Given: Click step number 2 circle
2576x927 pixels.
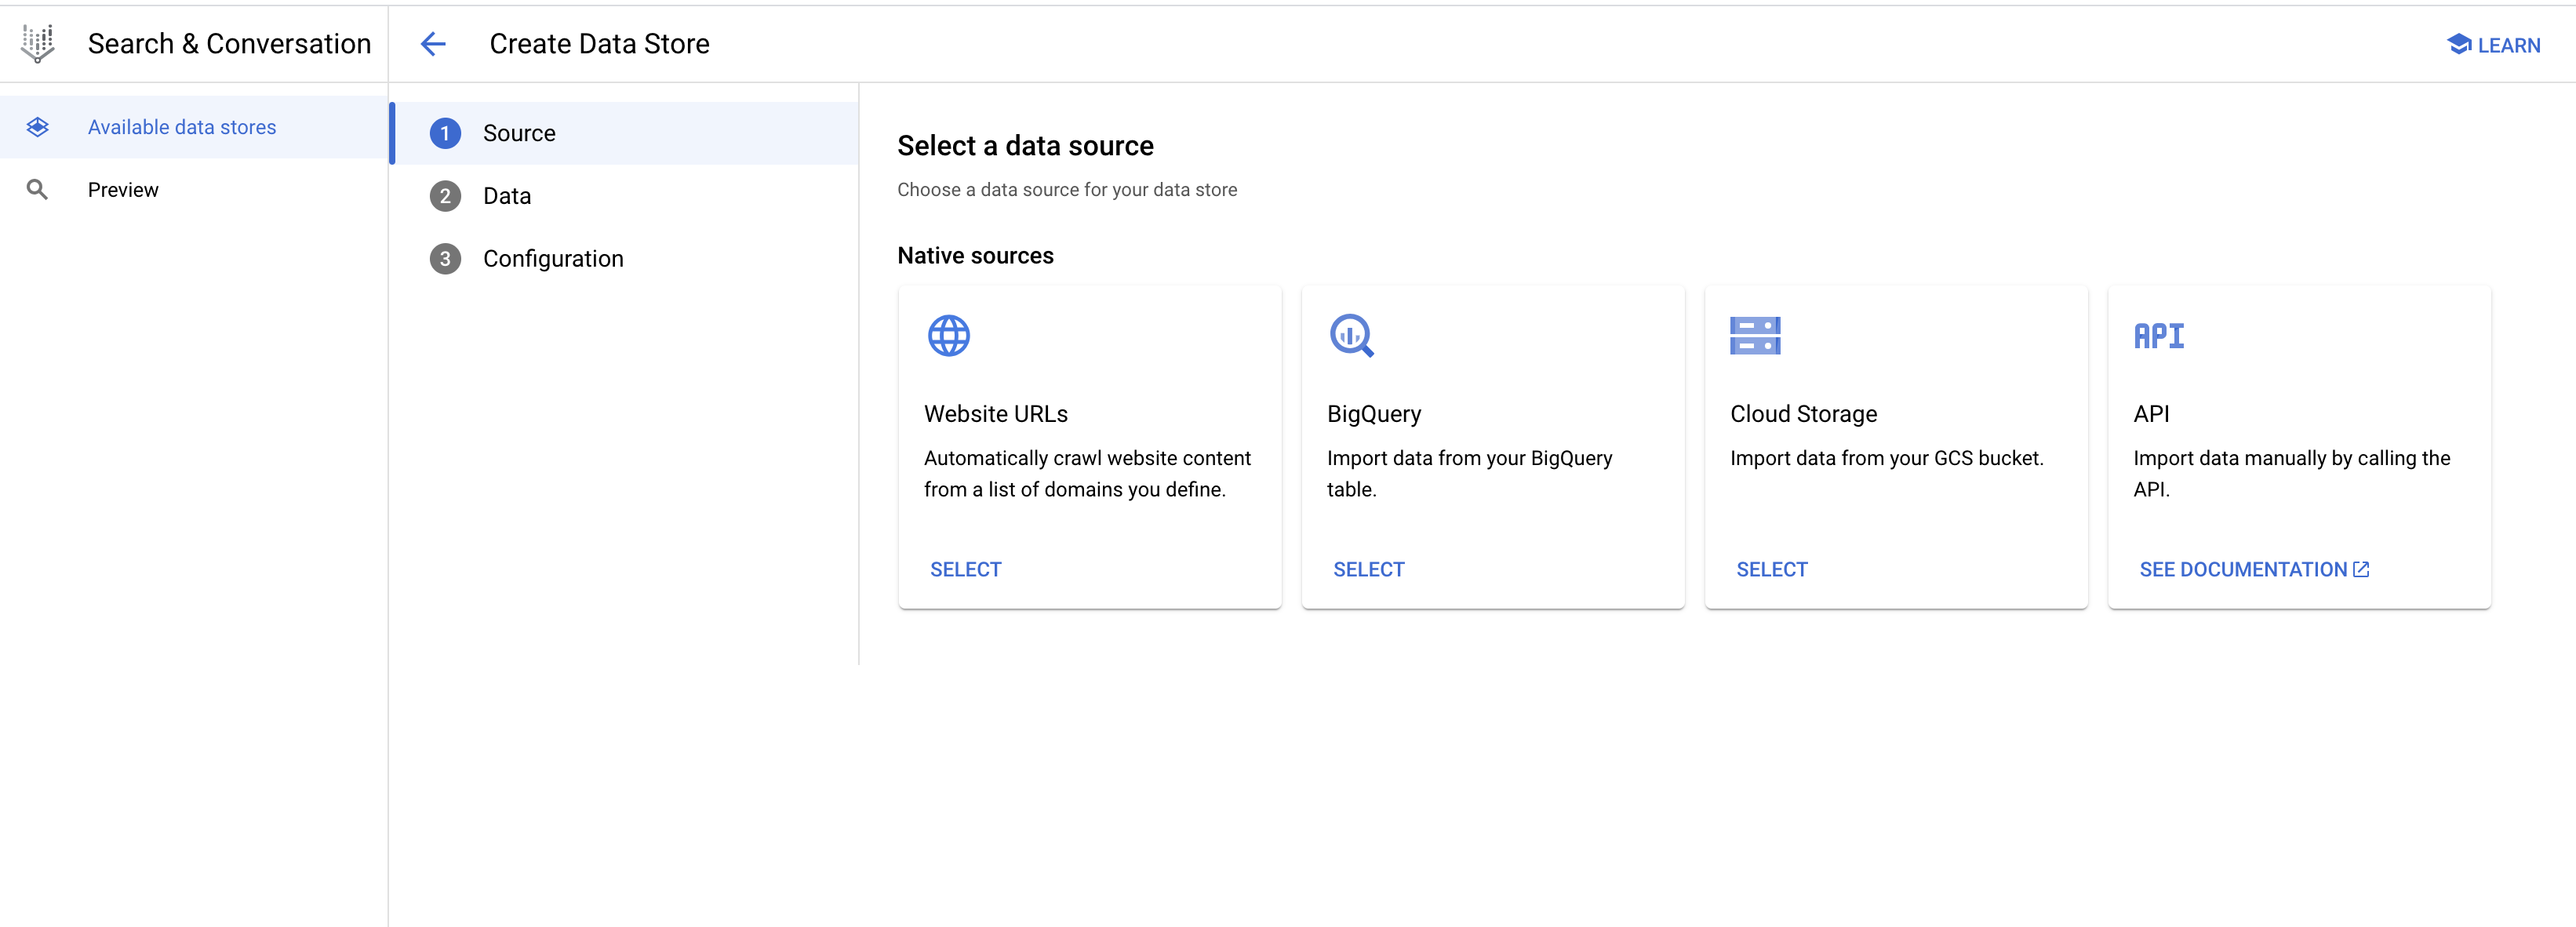Looking at the screenshot, I should click(445, 196).
